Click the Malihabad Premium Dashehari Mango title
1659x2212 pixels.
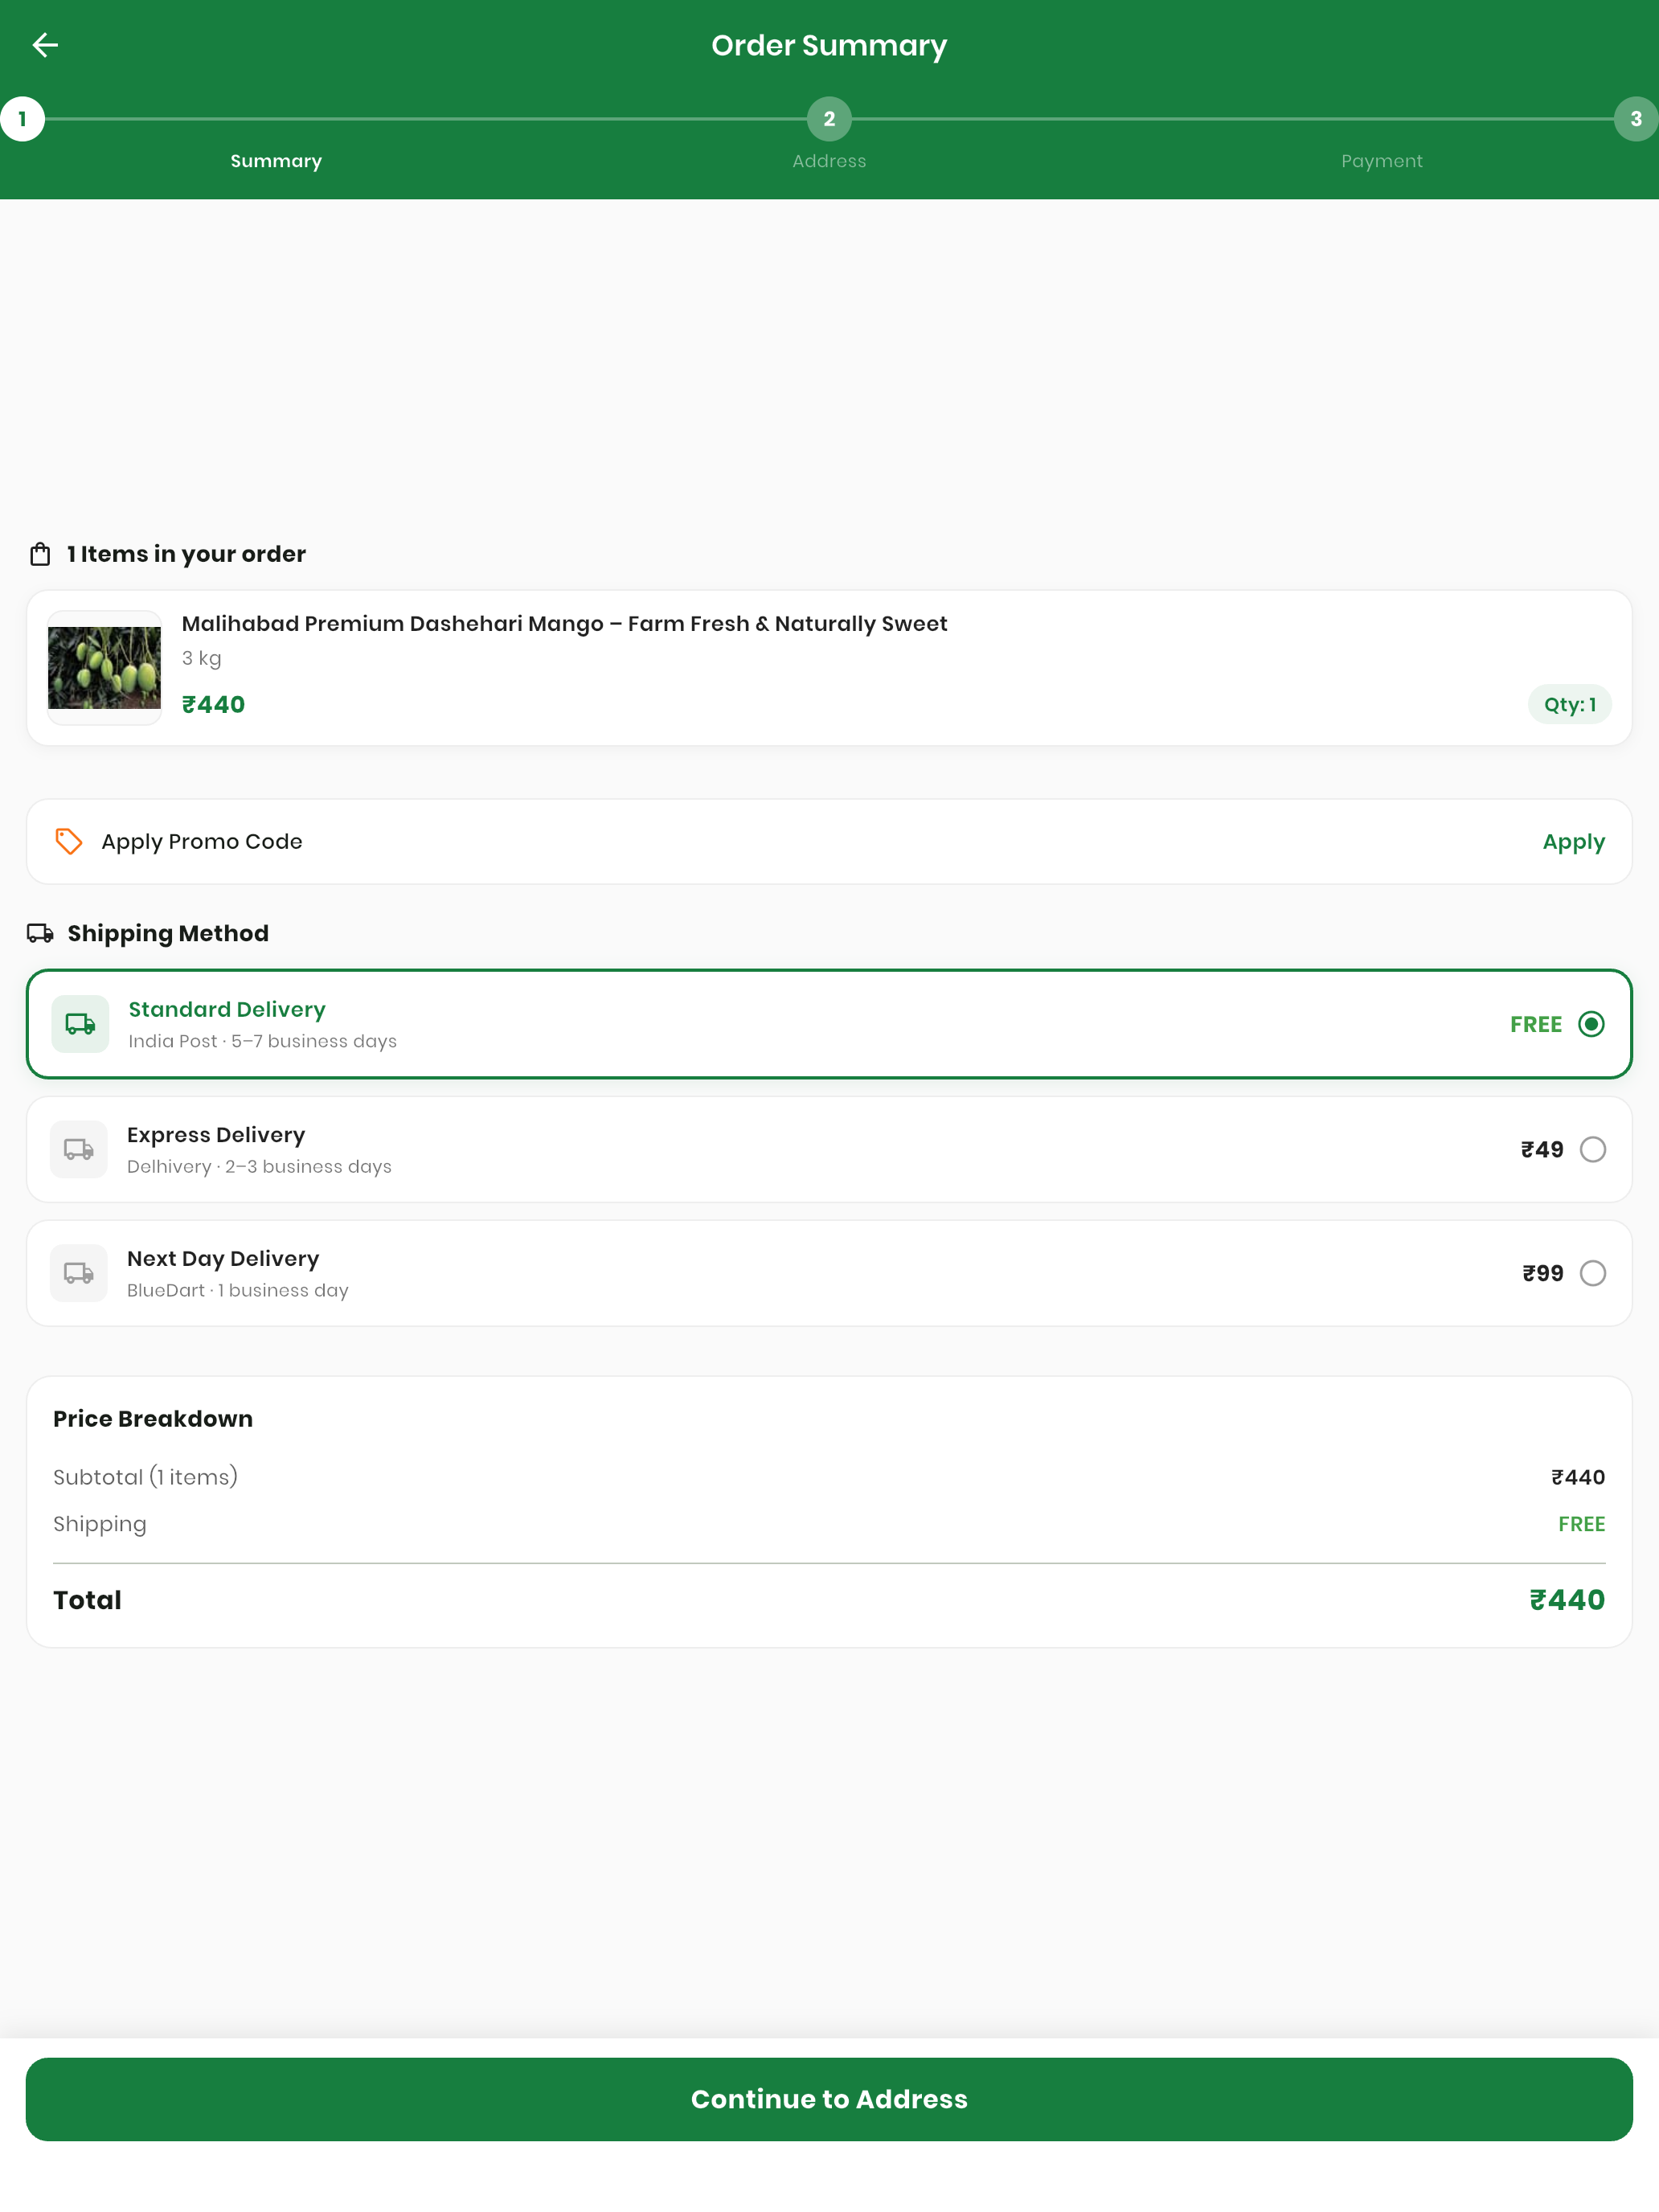tap(564, 624)
